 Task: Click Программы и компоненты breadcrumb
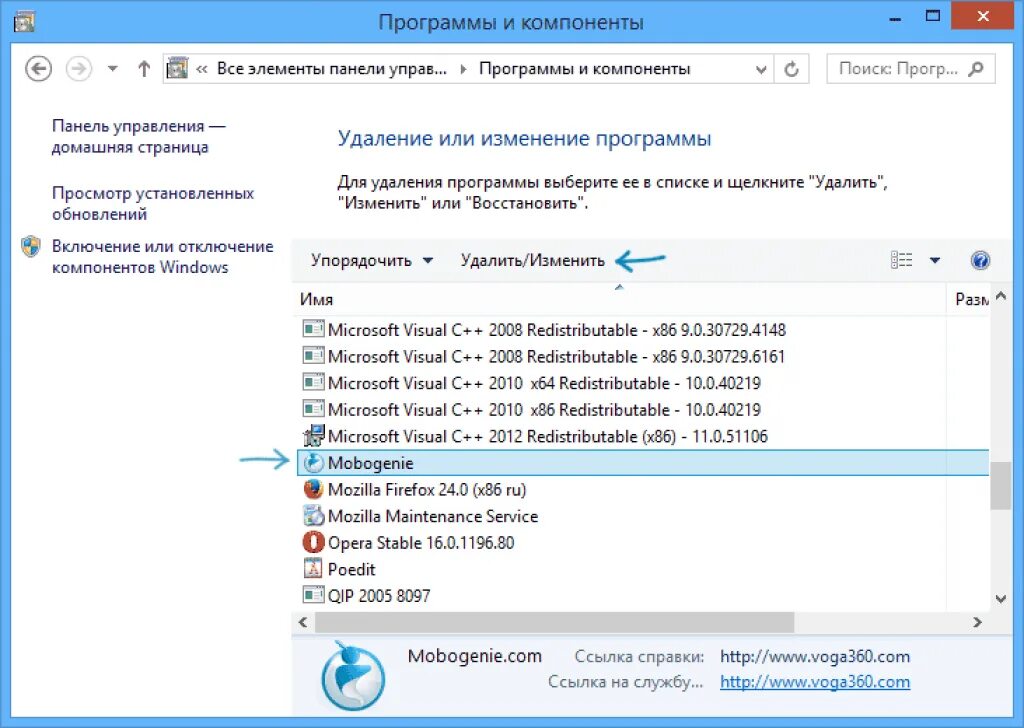584,69
